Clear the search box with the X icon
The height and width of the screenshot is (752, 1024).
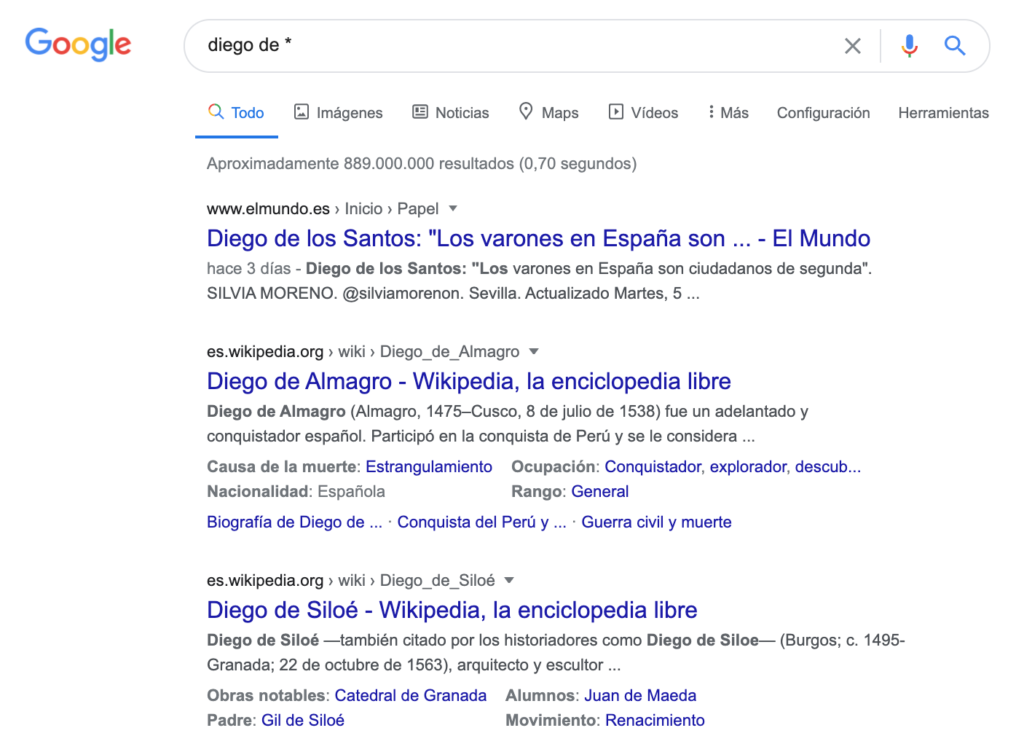pyautogui.click(x=852, y=46)
